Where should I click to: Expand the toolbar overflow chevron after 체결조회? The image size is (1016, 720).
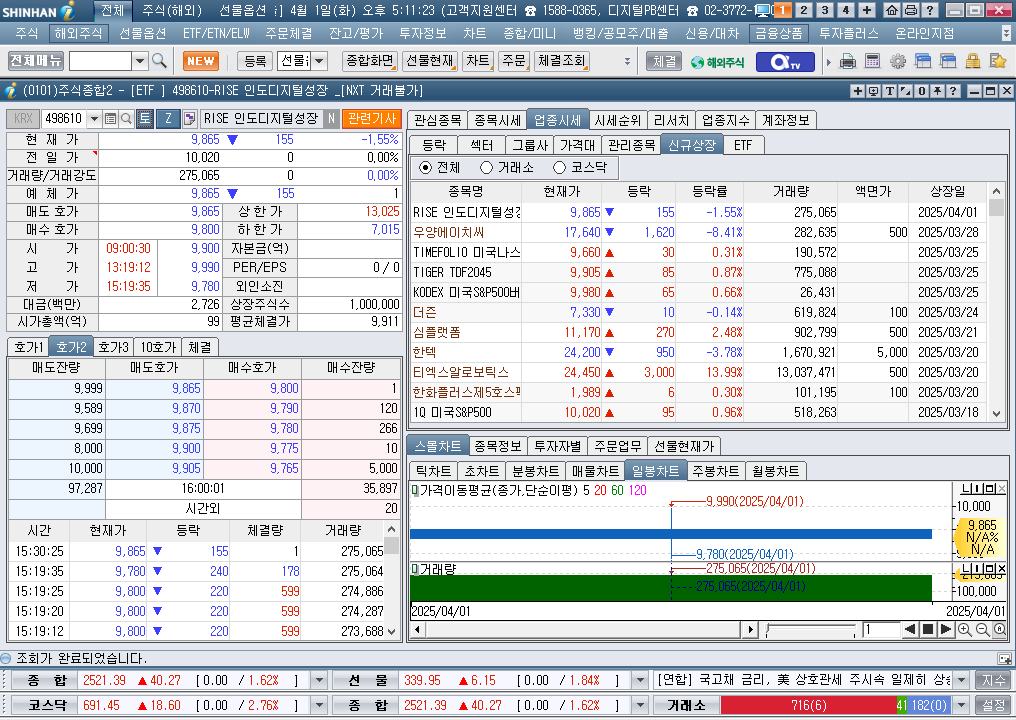(x=627, y=62)
